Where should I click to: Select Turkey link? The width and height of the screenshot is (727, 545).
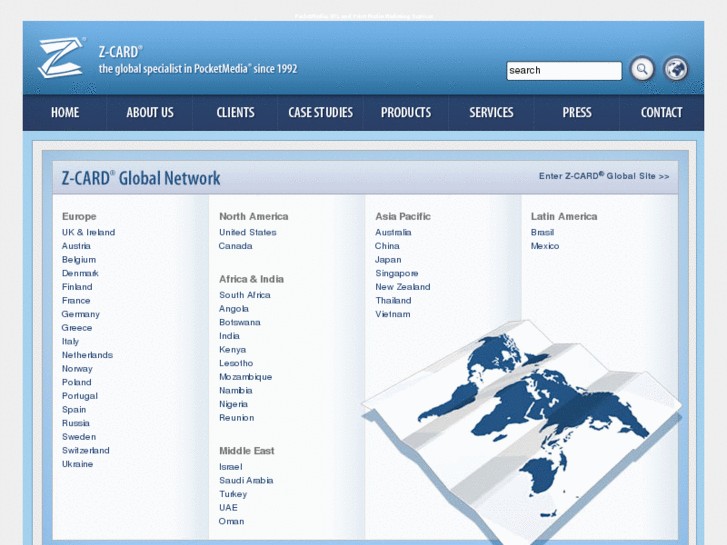233,494
